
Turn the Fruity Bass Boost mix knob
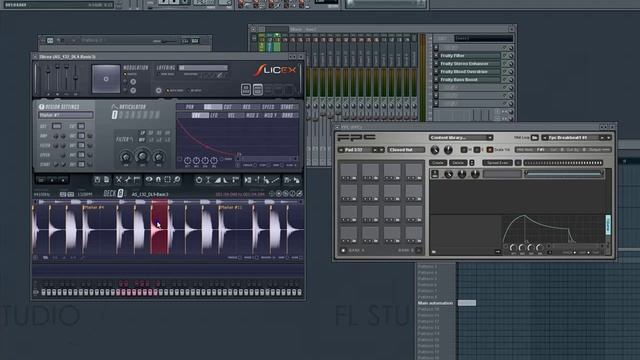[510, 80]
